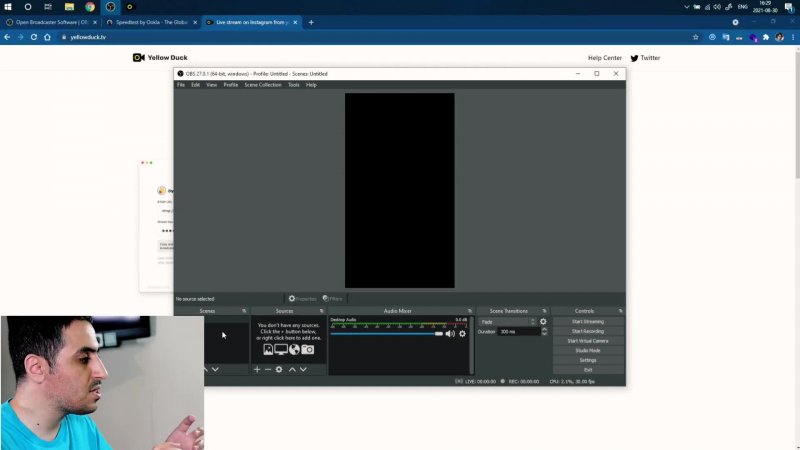Move source up with the up arrow
The image size is (800, 450).
coord(292,370)
